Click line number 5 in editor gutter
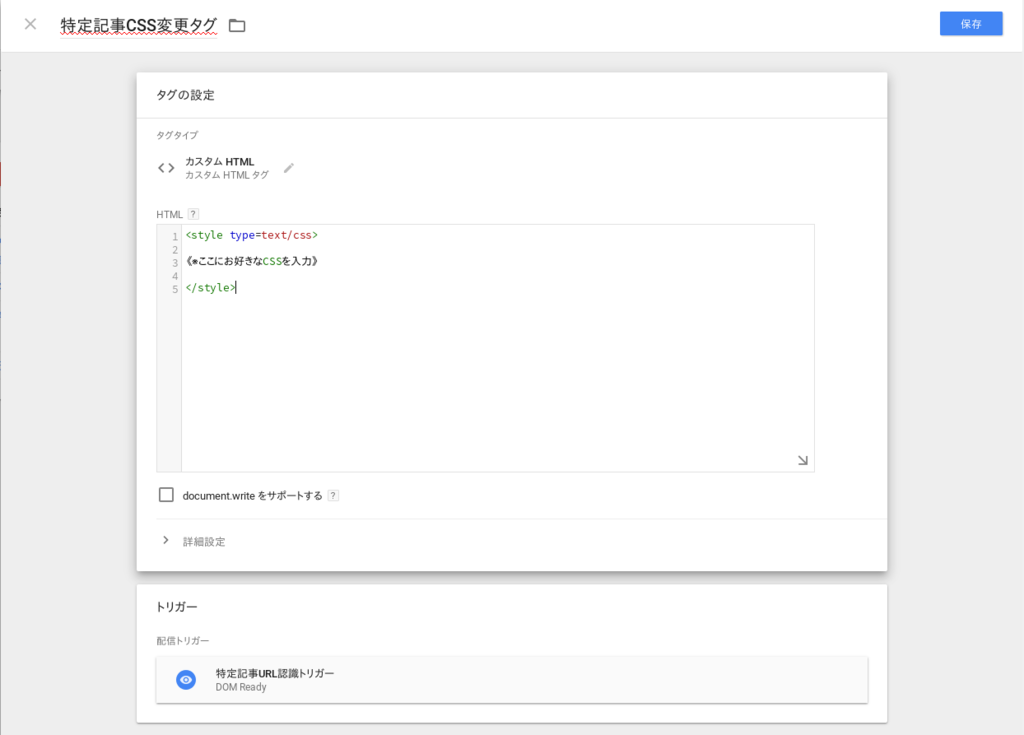Viewport: 1024px width, 735px height. (175, 289)
